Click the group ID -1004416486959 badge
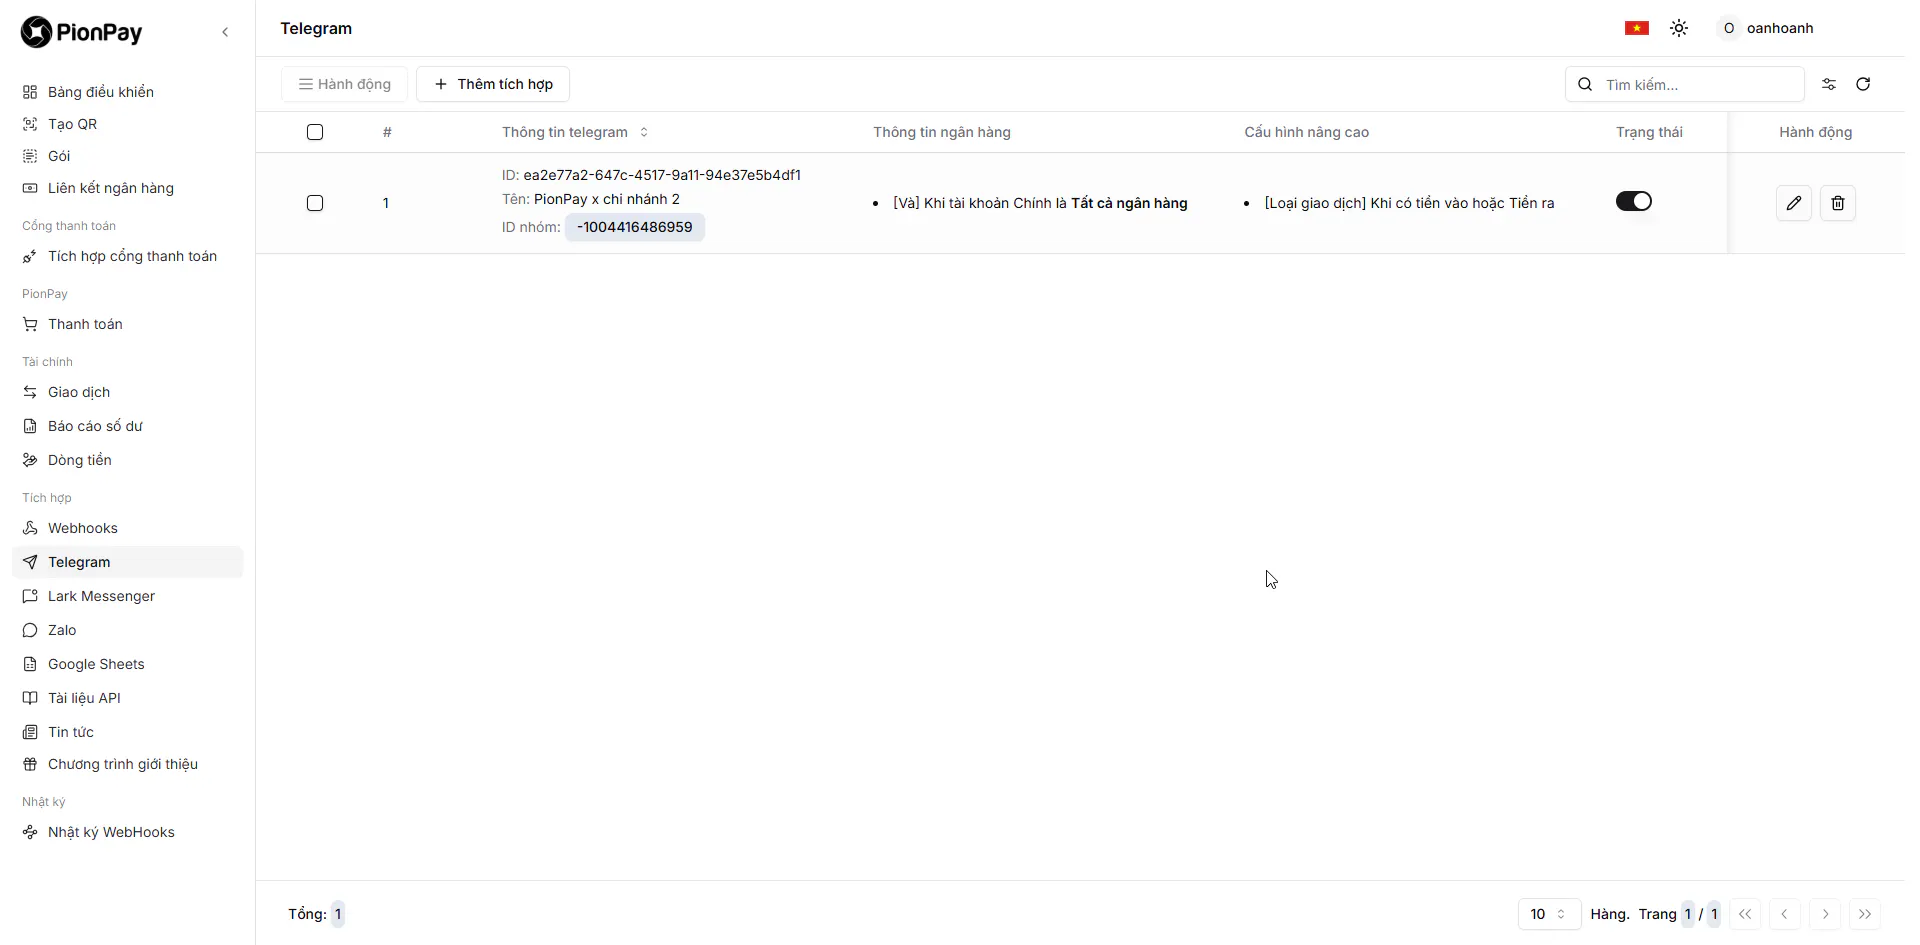This screenshot has height=945, width=1920. click(635, 227)
